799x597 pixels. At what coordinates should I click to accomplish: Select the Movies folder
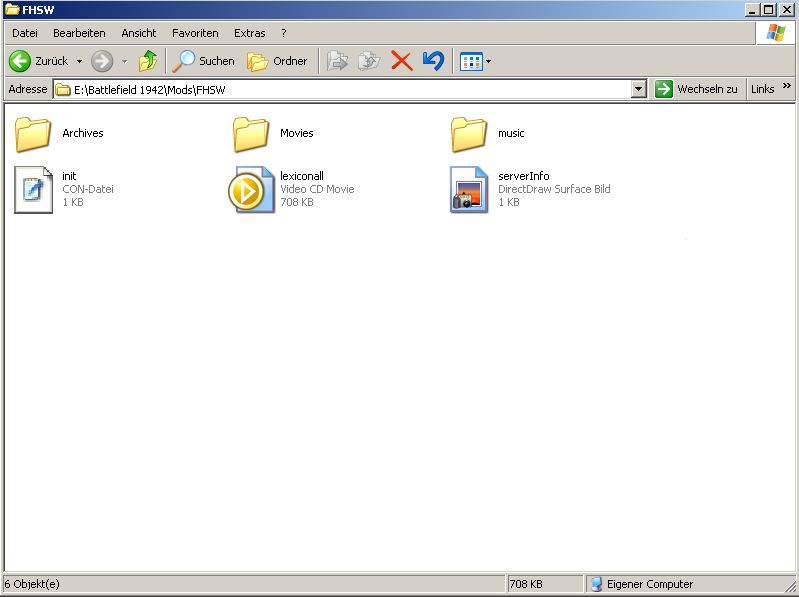pyautogui.click(x=251, y=133)
